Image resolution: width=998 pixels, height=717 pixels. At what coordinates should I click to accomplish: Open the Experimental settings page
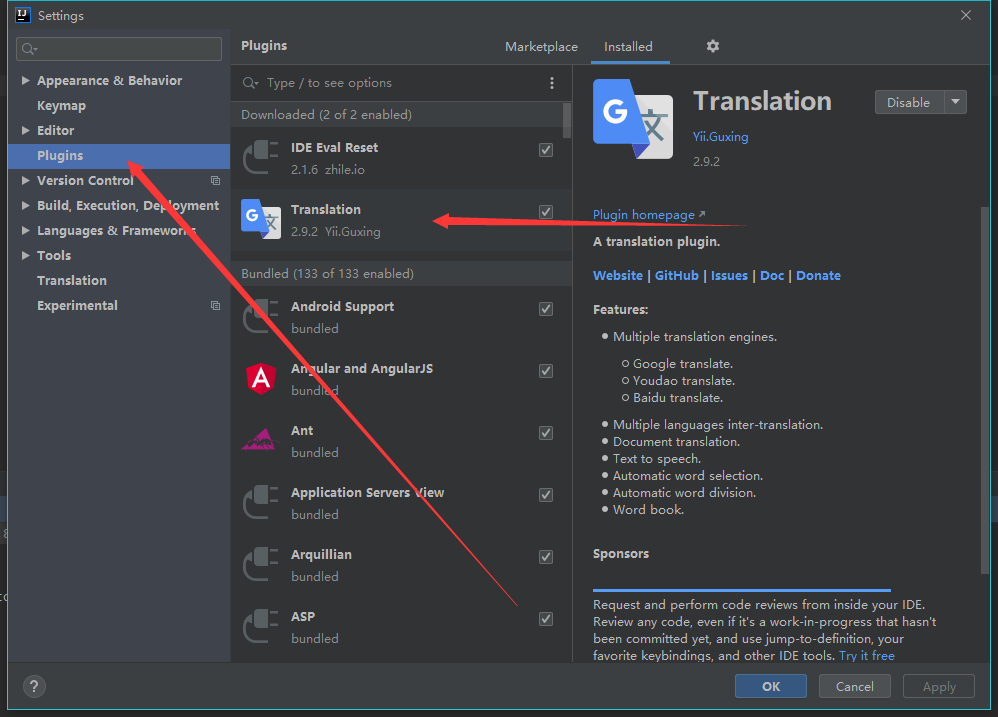click(77, 305)
